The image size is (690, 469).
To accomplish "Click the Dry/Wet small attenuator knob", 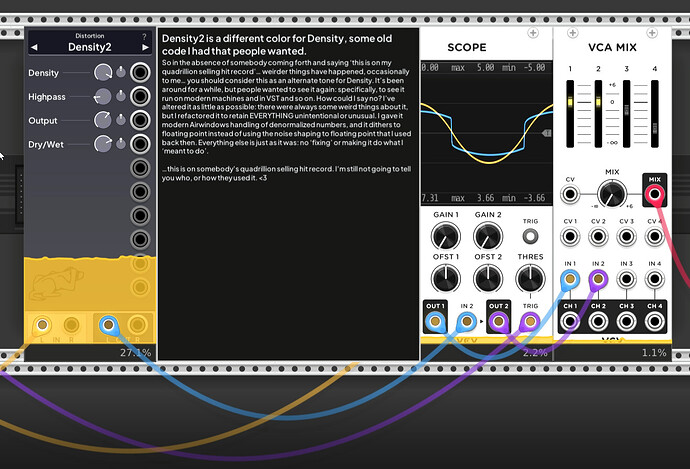I will point(121,143).
